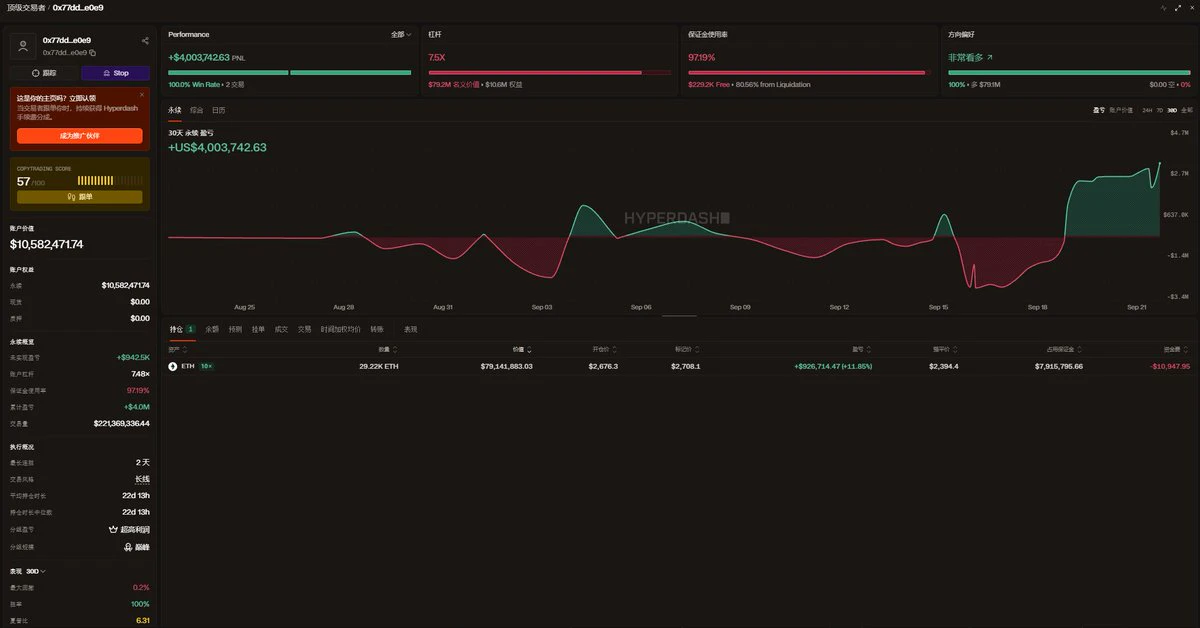Sort positions by the 盈亏 column
This screenshot has height=628, width=1200.
point(861,350)
